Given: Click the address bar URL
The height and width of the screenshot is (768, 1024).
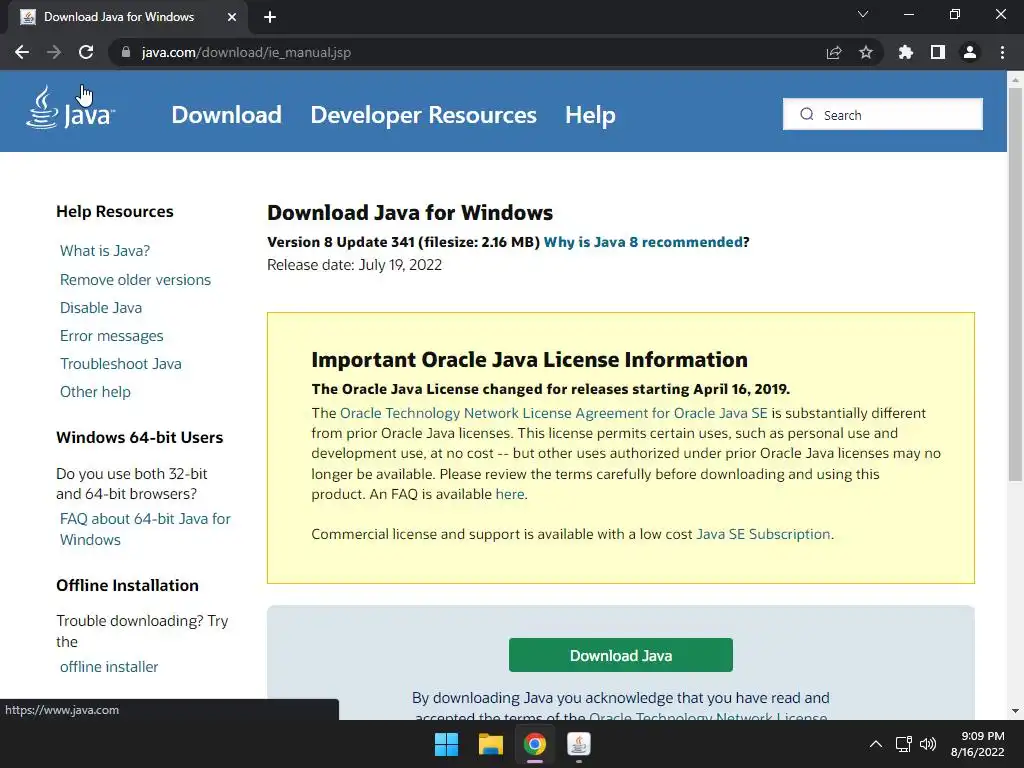Looking at the screenshot, I should tap(246, 52).
